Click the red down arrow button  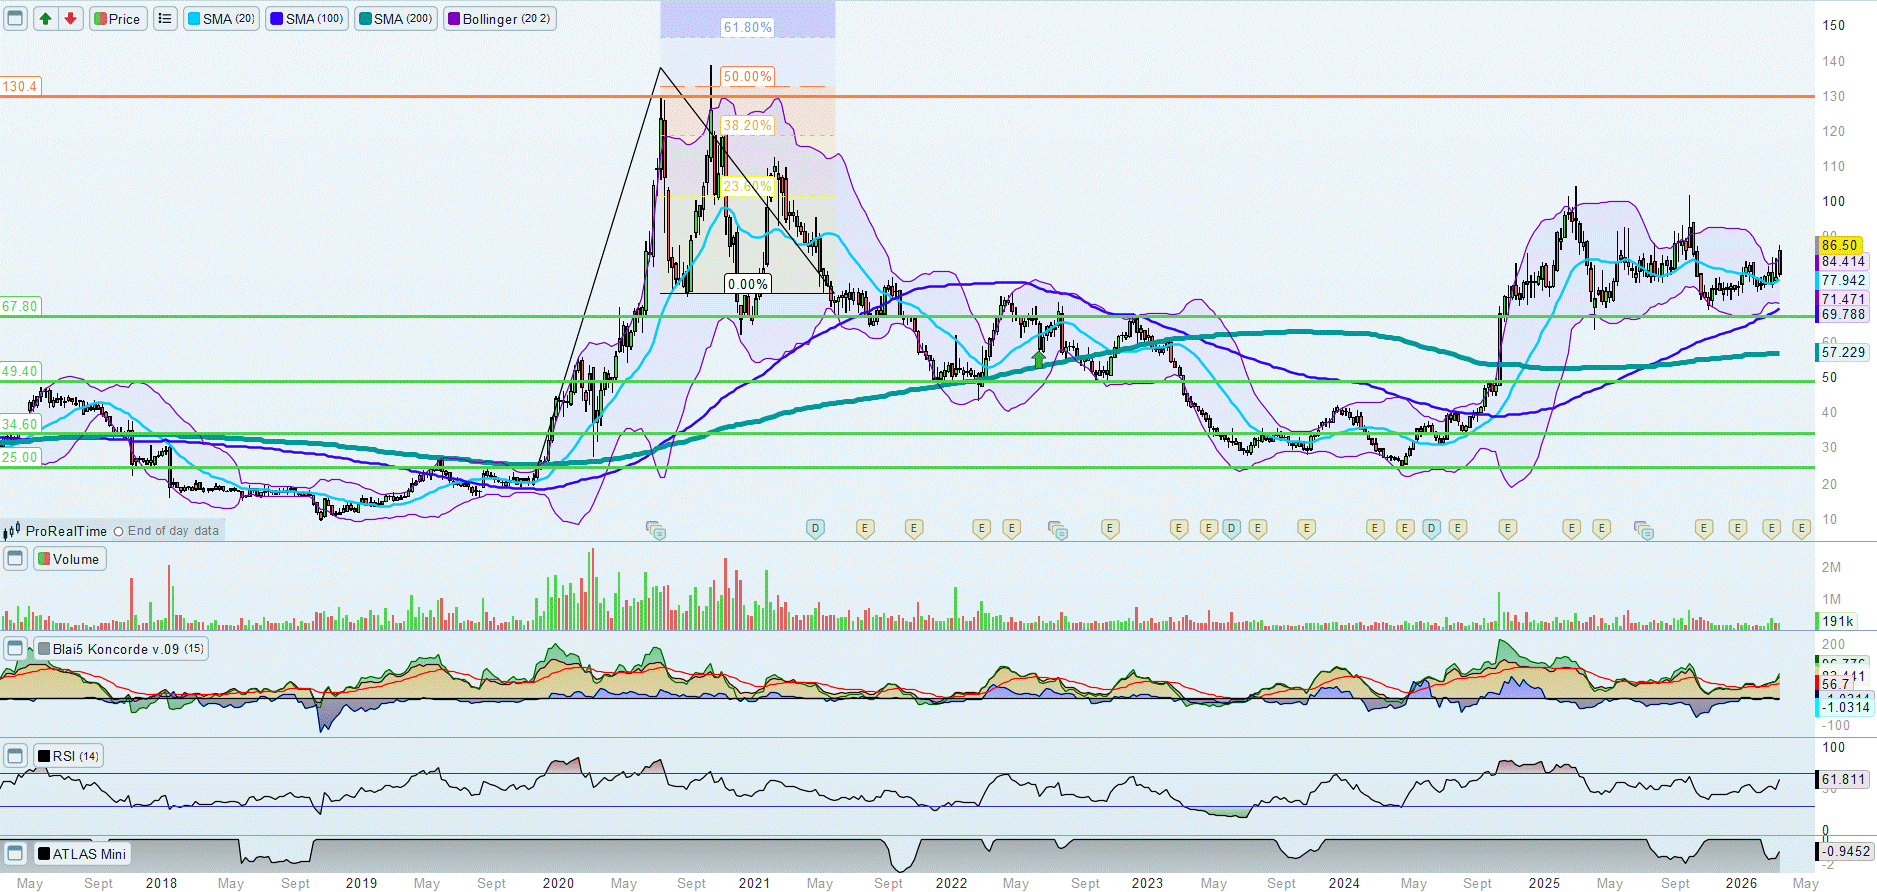(70, 19)
